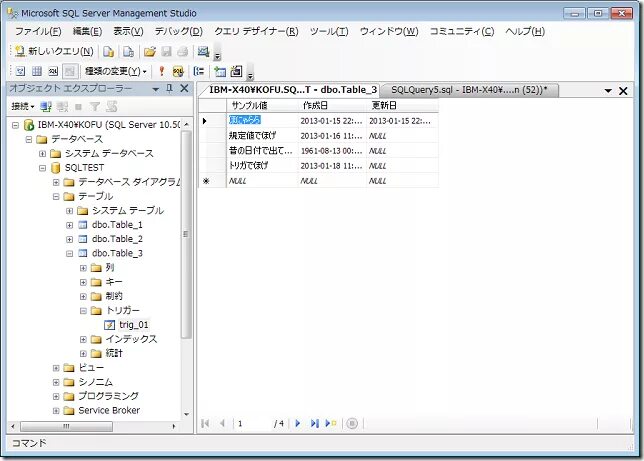
Task: Run Execute SQL red exclamation icon
Action: pyautogui.click(x=162, y=71)
